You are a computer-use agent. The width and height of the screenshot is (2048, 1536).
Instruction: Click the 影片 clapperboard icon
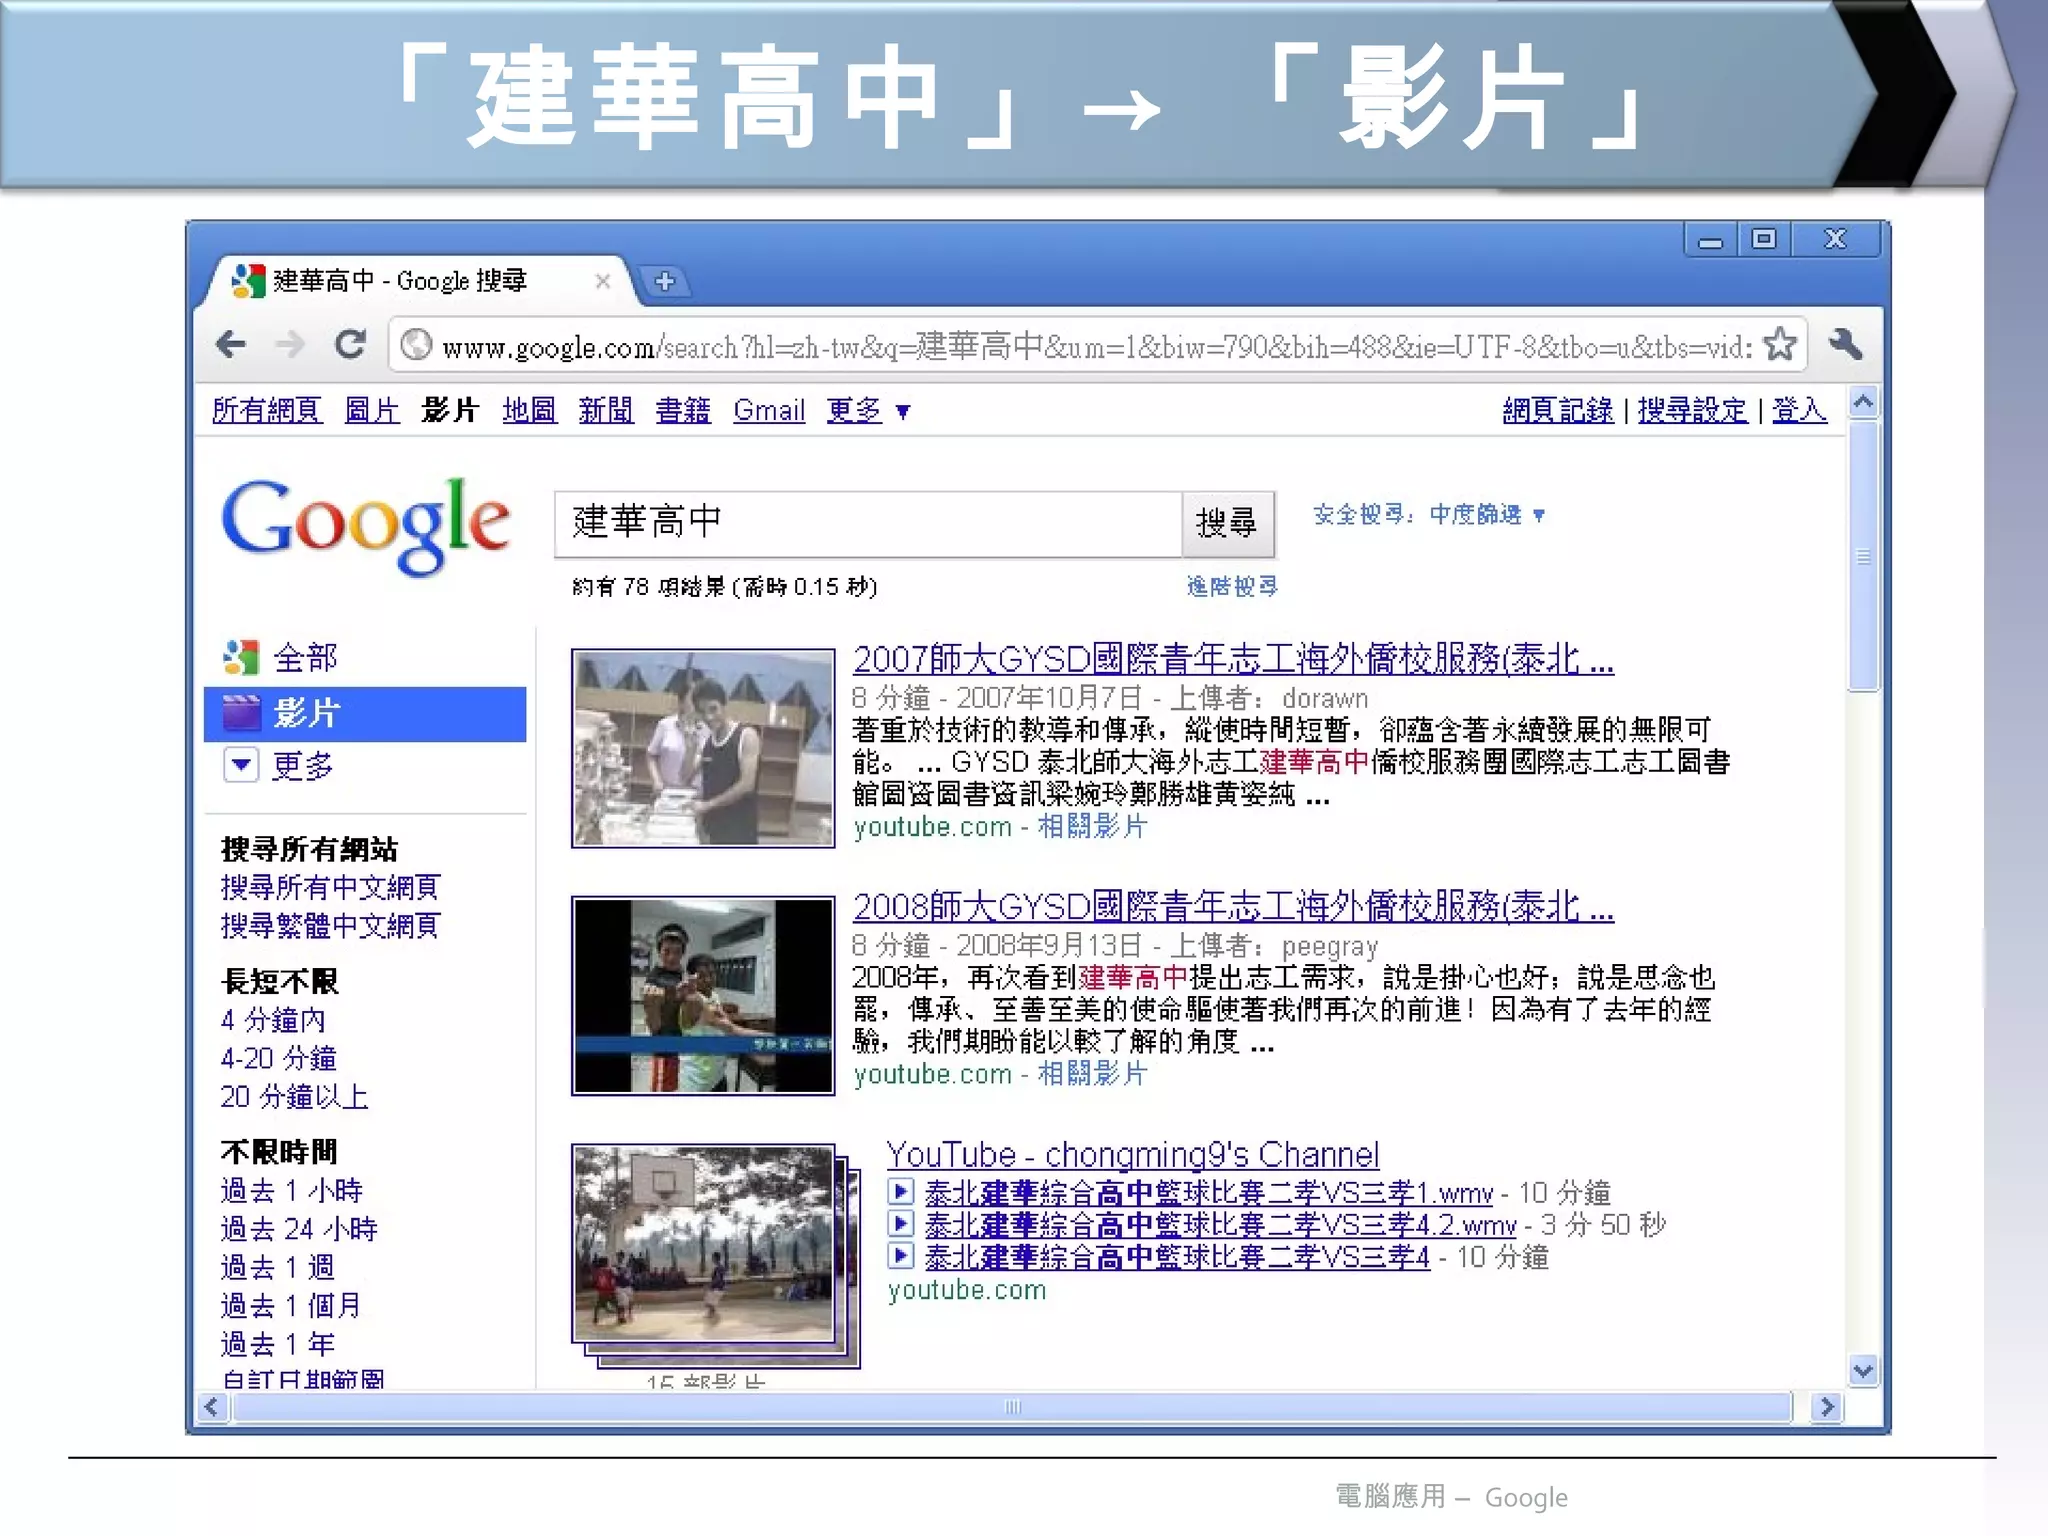coord(241,713)
